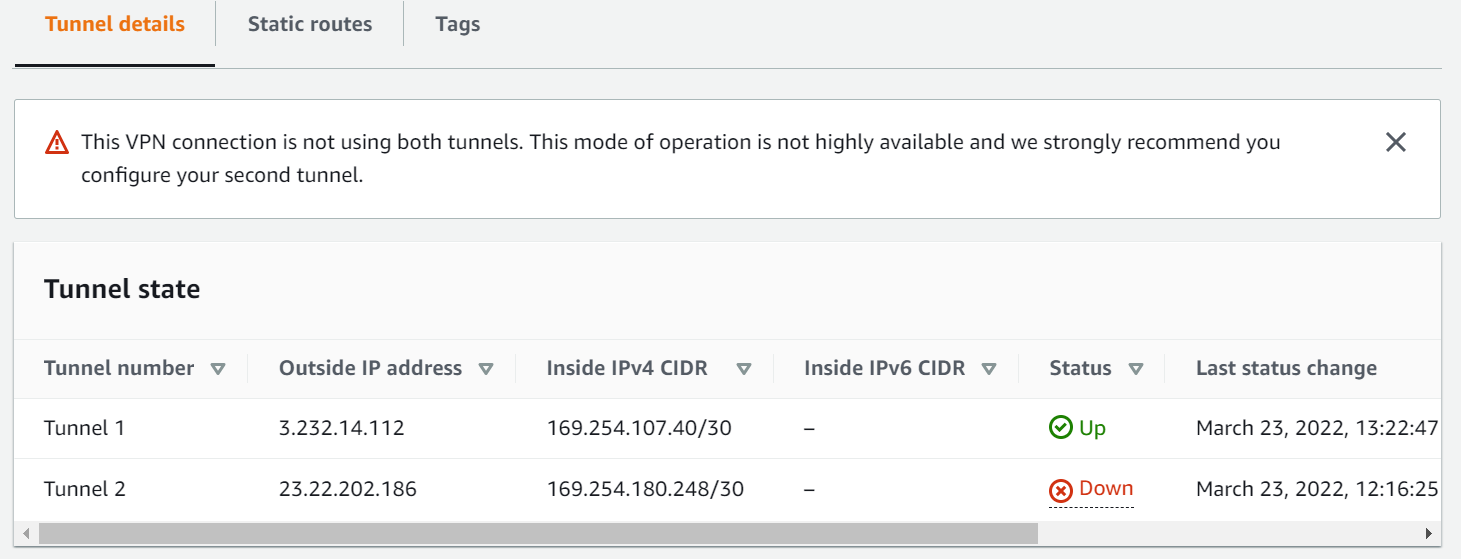Click the Up status text for Tunnel 1
Image resolution: width=1461 pixels, height=559 pixels.
pos(1092,428)
